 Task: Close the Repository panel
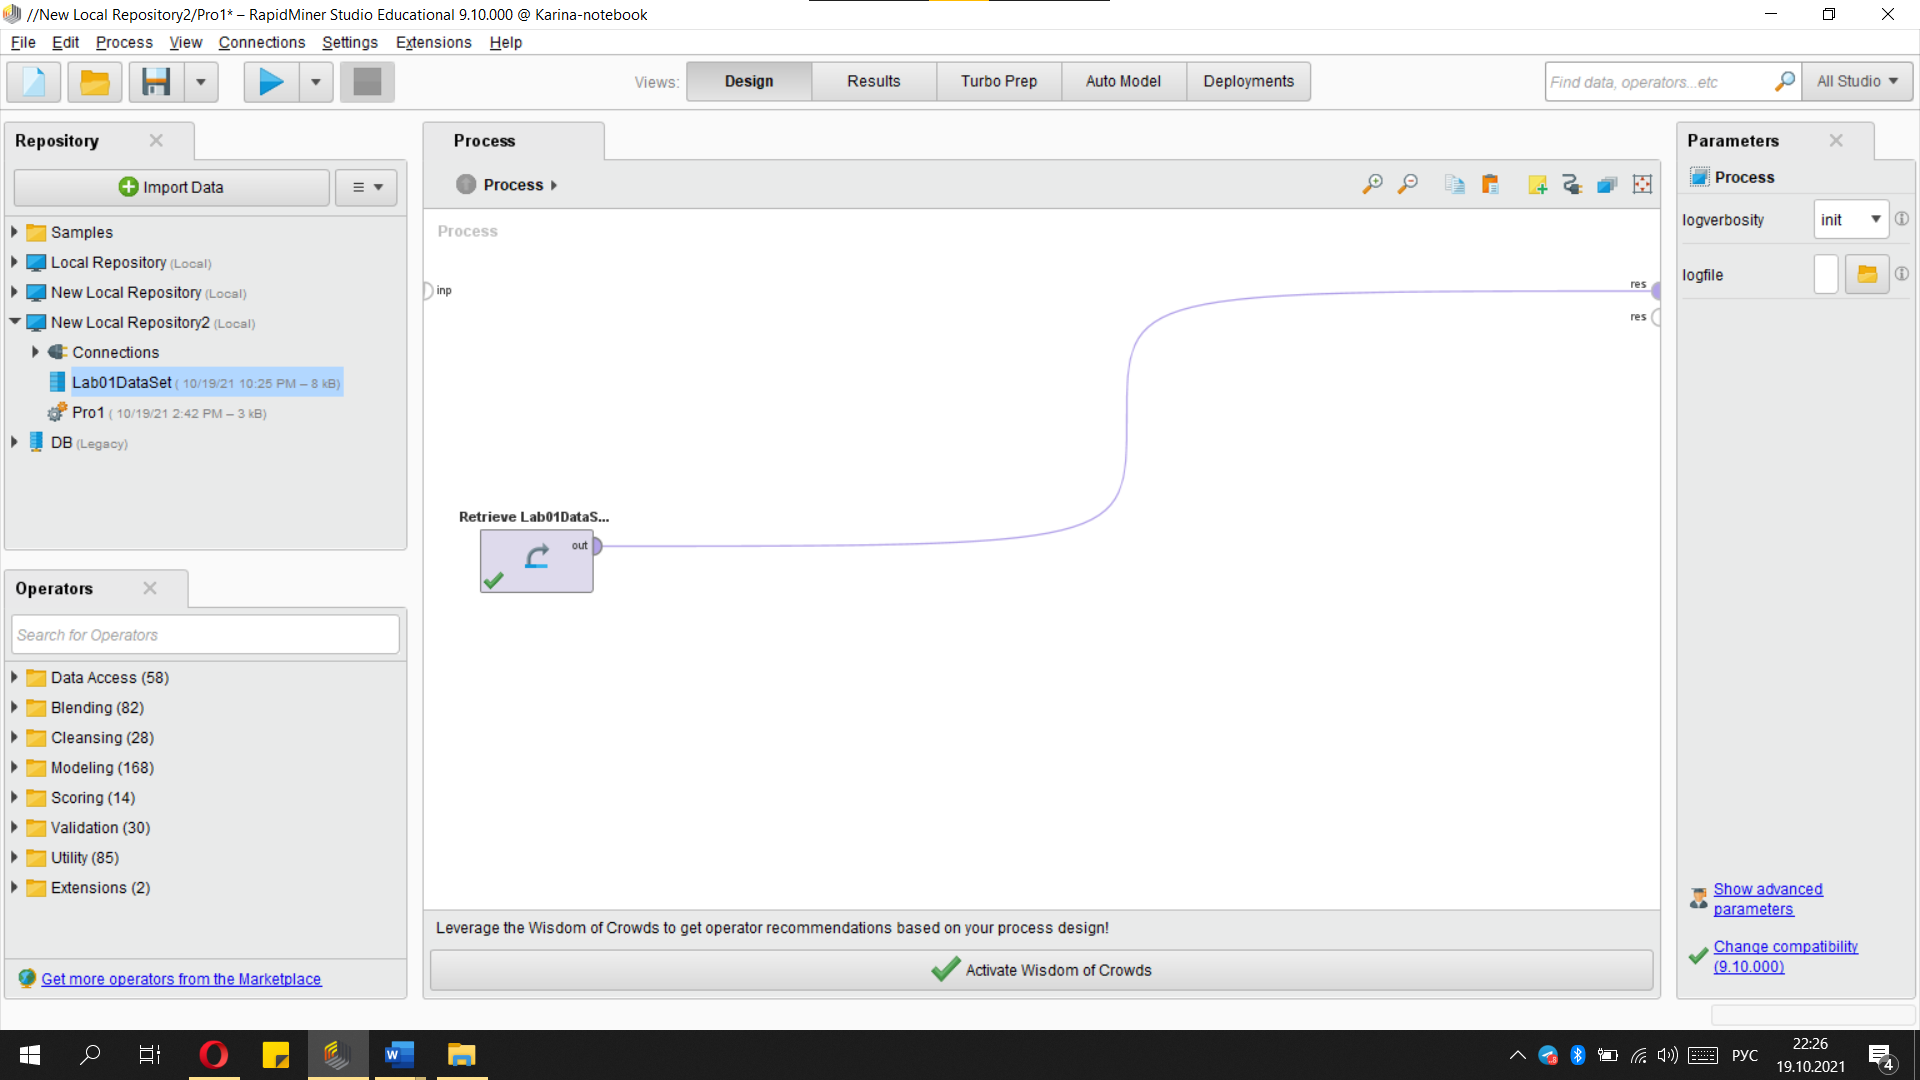point(156,140)
